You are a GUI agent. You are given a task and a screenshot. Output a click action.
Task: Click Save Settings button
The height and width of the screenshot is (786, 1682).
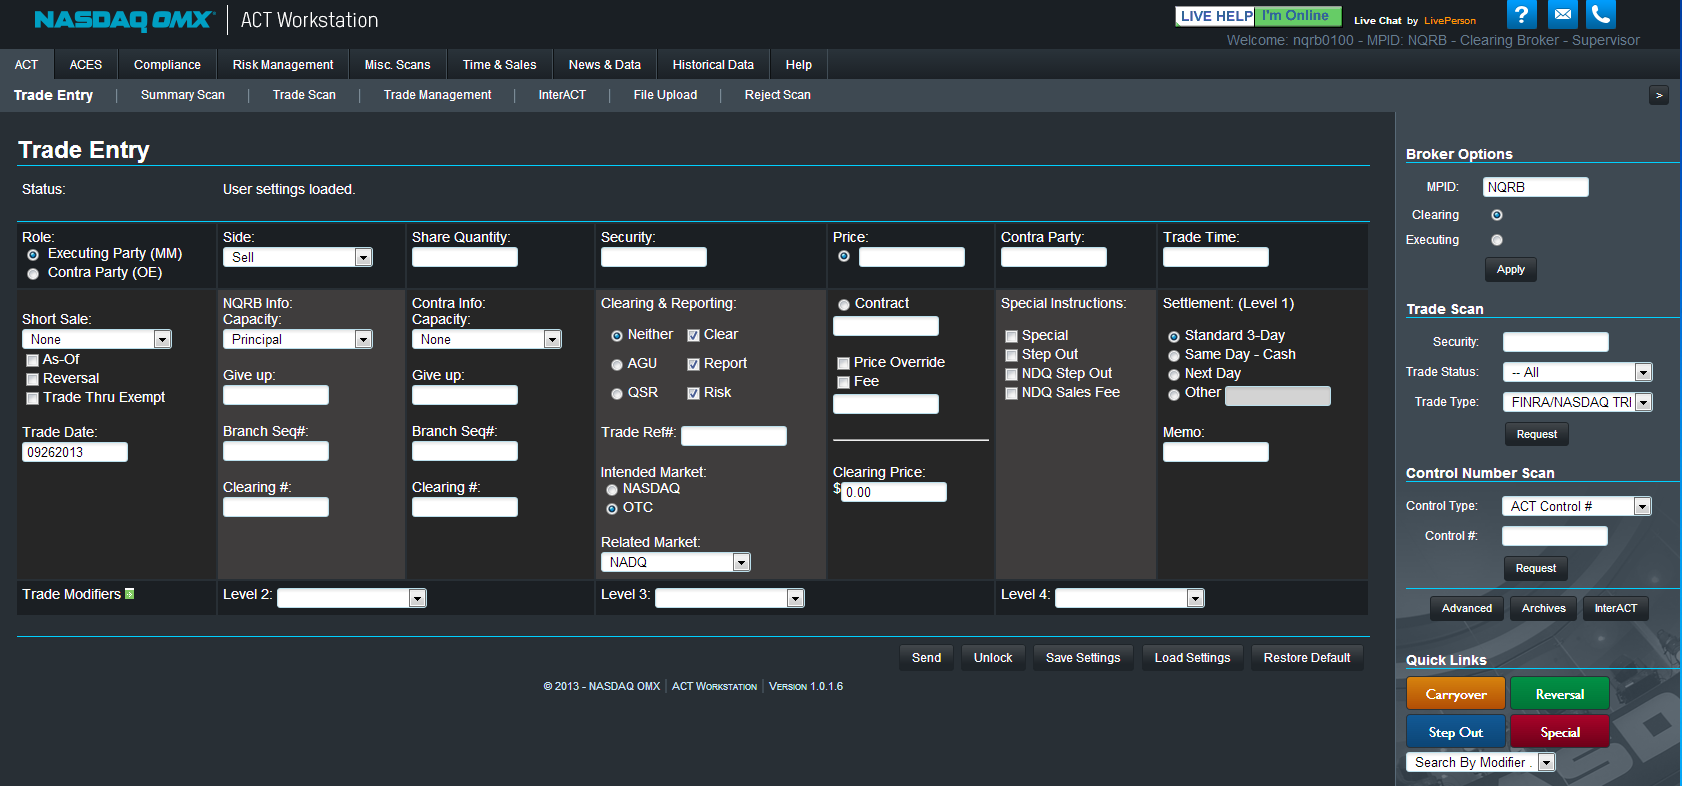[x=1083, y=658]
